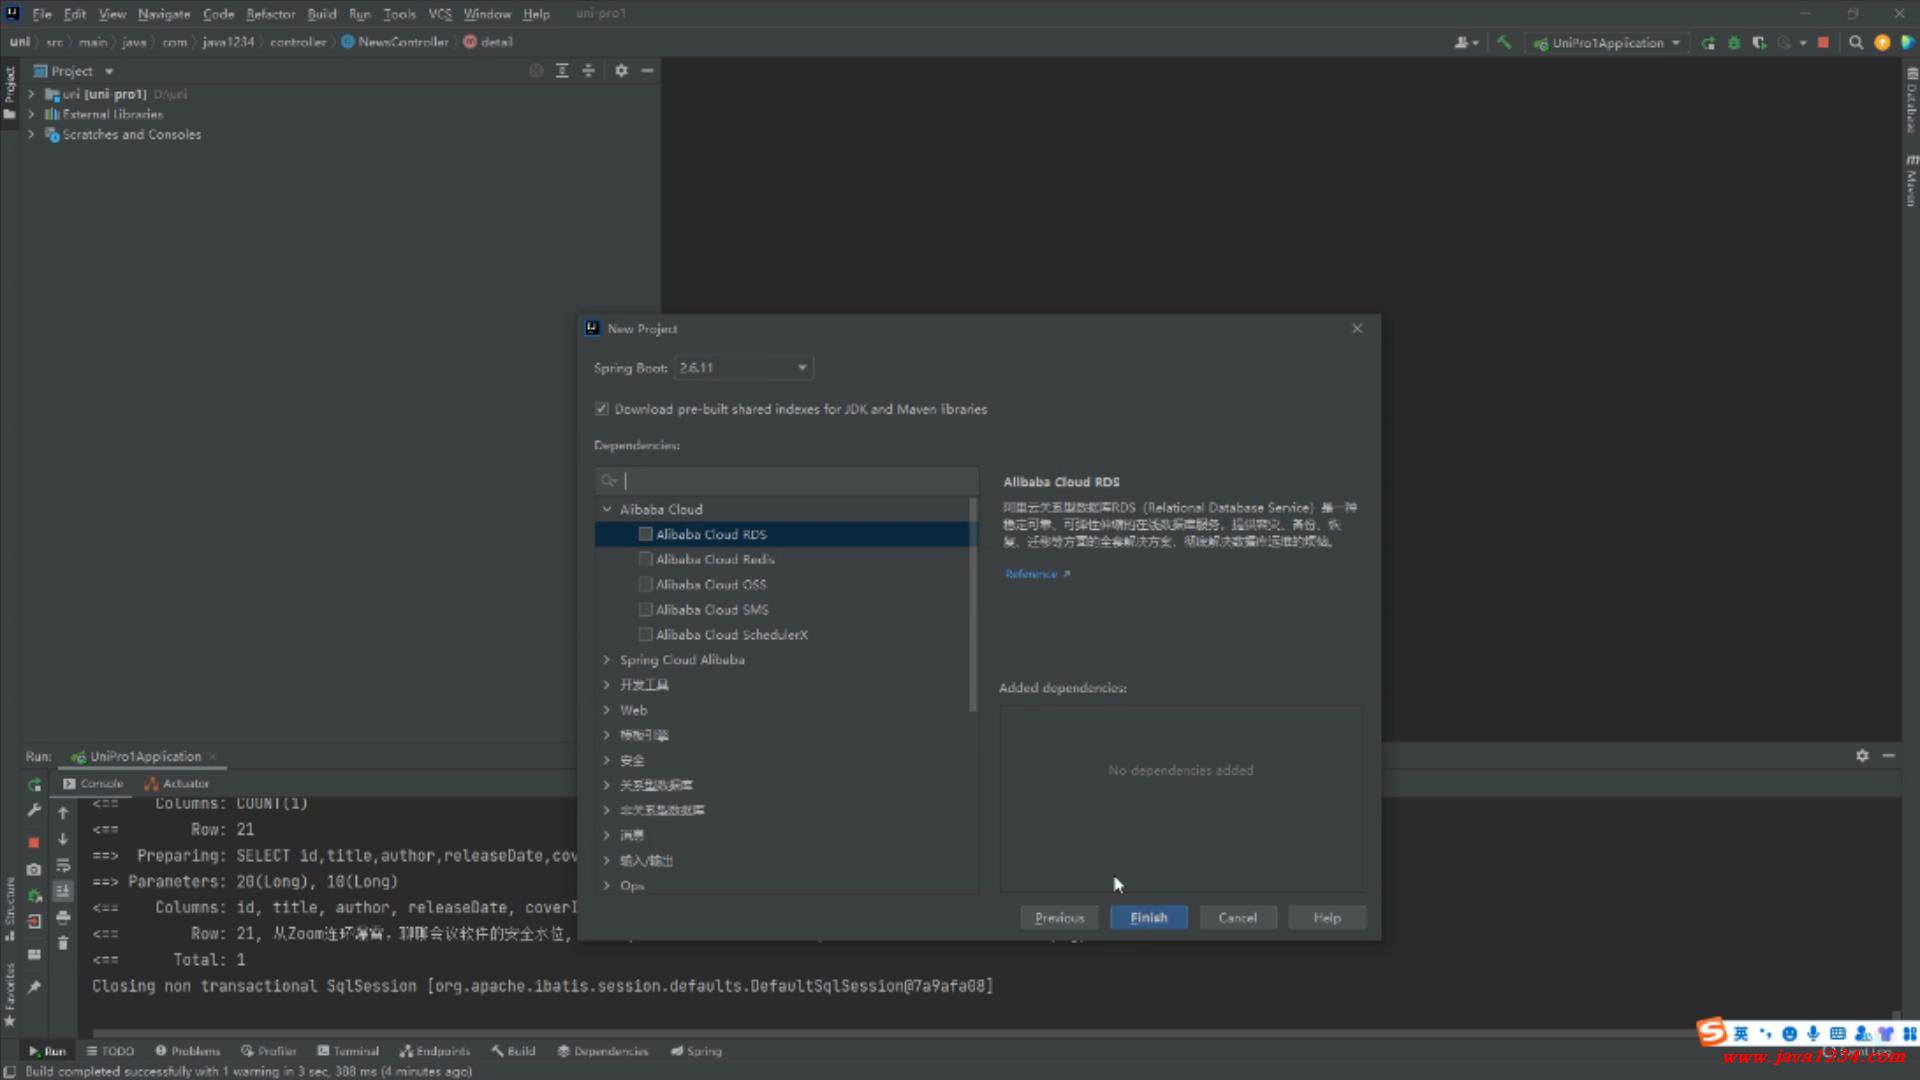Click wrench icon in Run panel sidebar

click(x=34, y=811)
